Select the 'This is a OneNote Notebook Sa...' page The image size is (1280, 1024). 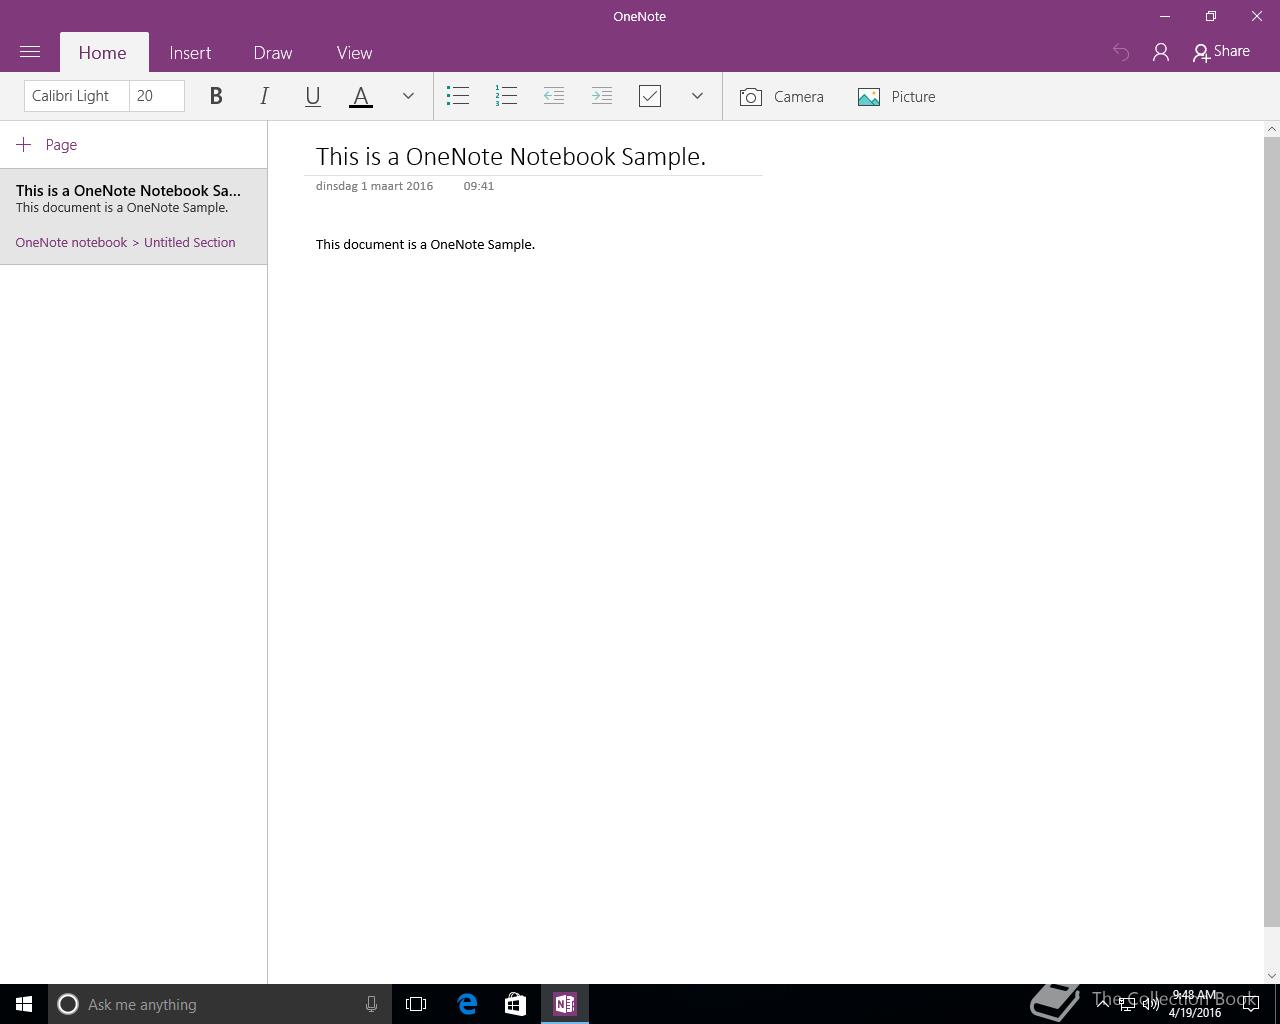(133, 217)
